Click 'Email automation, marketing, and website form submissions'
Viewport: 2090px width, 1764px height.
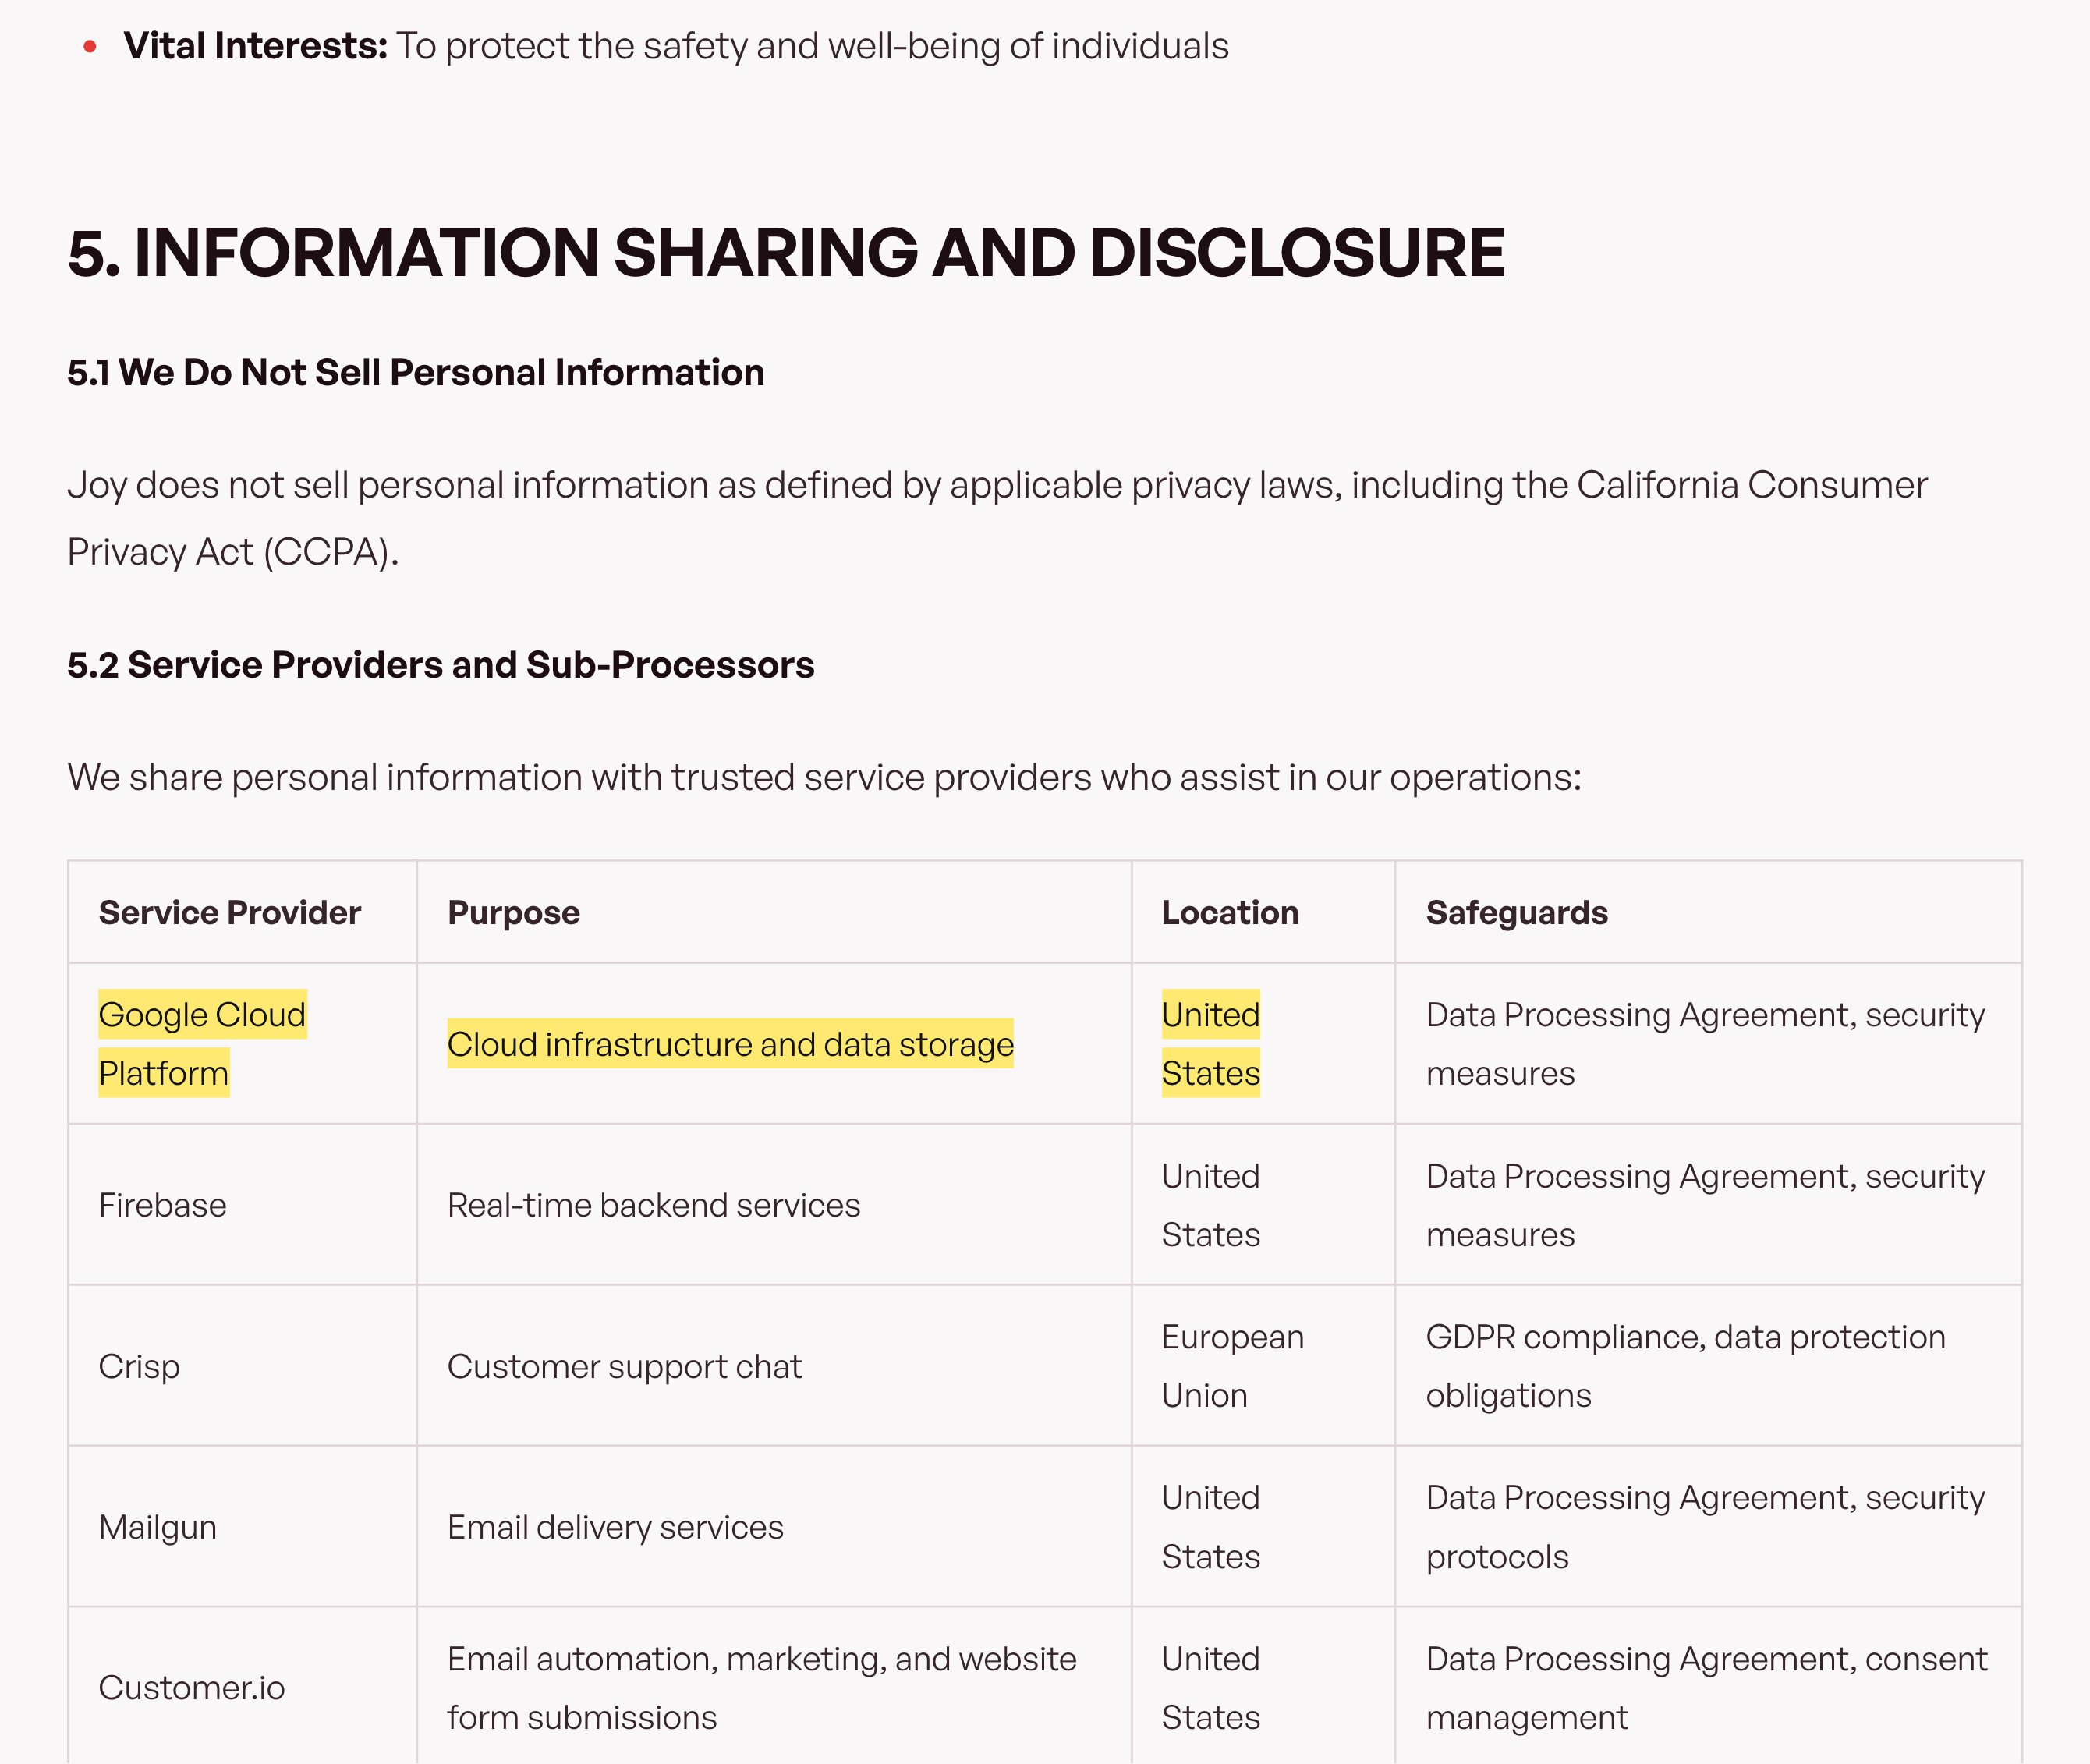[762, 1688]
